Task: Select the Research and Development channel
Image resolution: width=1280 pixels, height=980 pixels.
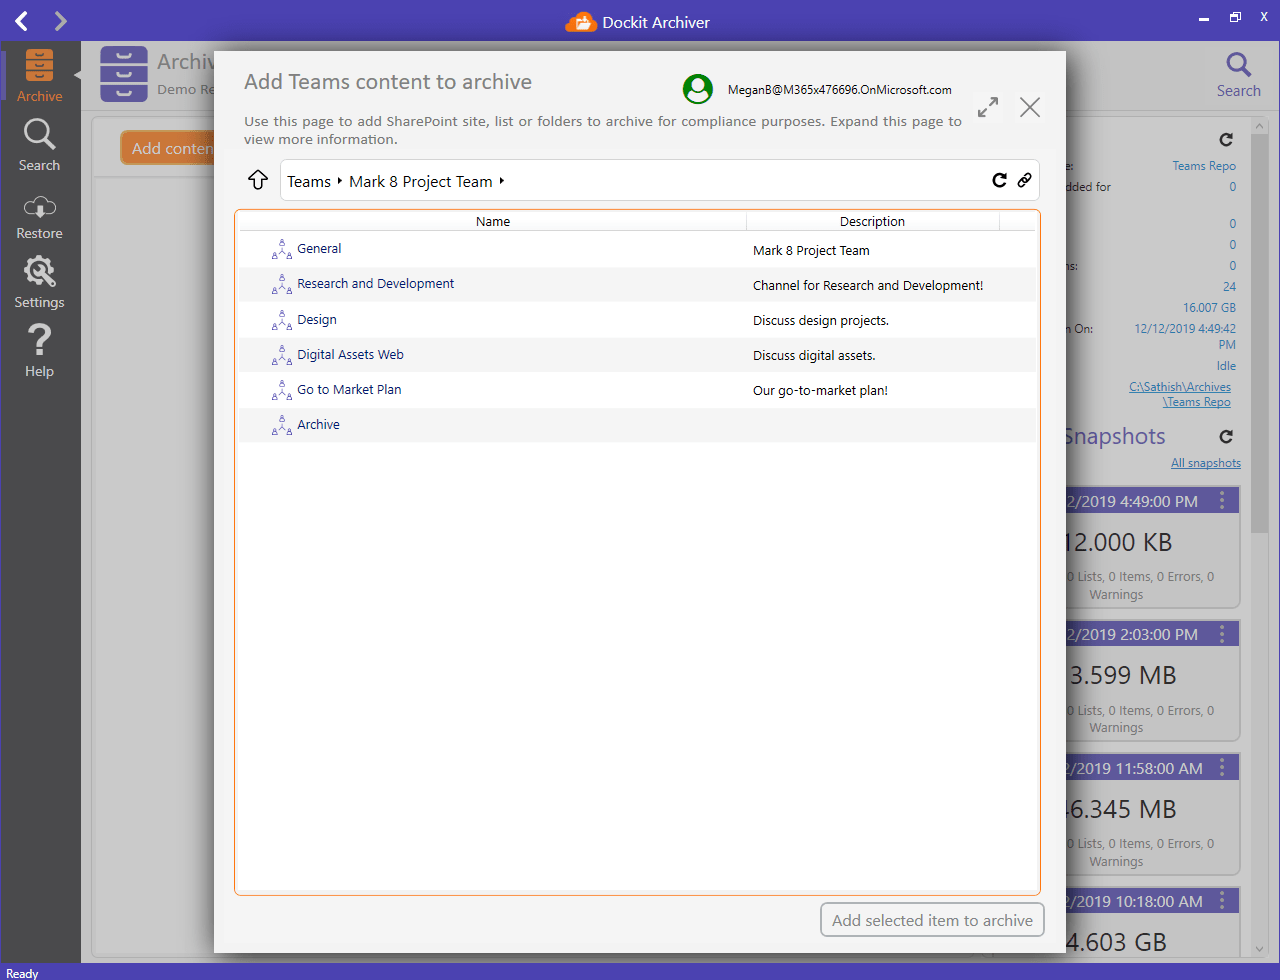Action: click(637, 285)
